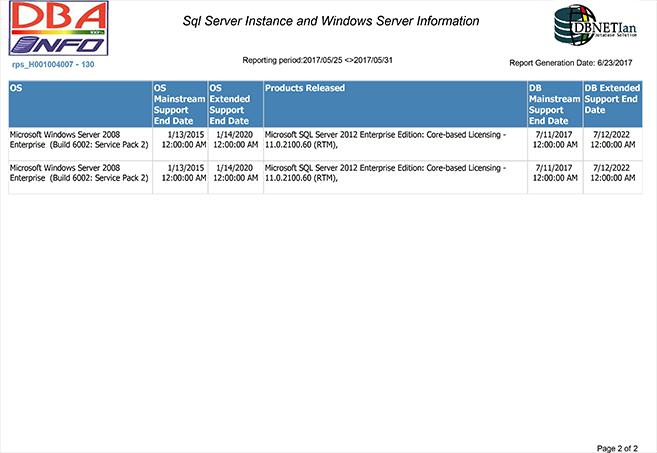Image resolution: width=657 pixels, height=453 pixels.
Task: Click second row 7/11/2017 date cell
Action: [555, 177]
